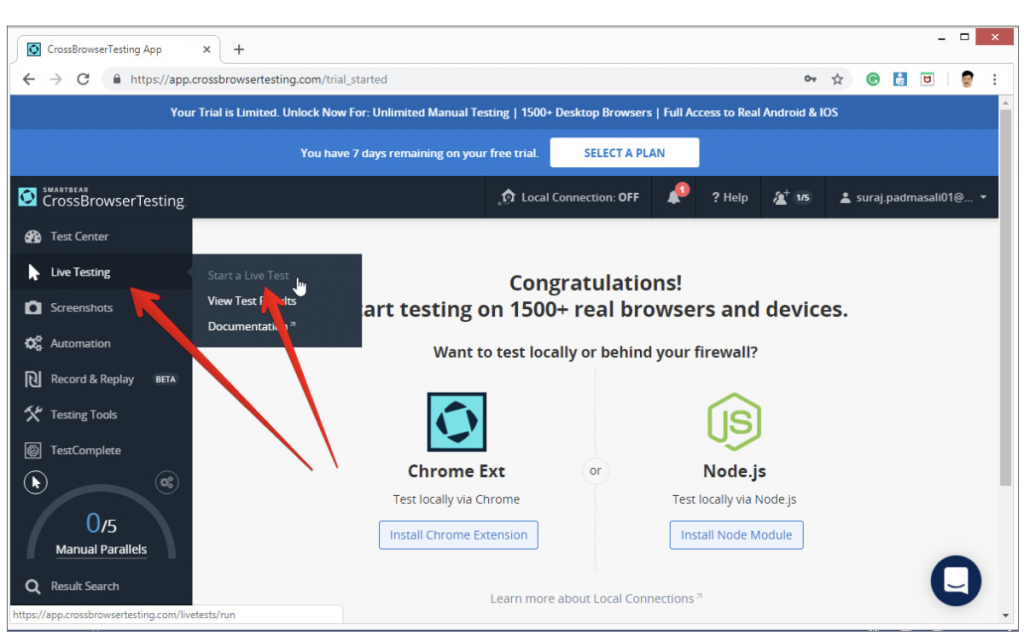
Task: Click the CrossBrowserTesting logo
Action: pos(101,197)
